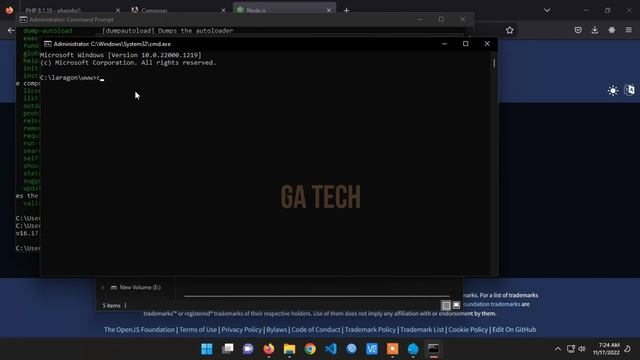Launch Google Chrome from the taskbar
Screen dimensions: 640x360
[310, 349]
